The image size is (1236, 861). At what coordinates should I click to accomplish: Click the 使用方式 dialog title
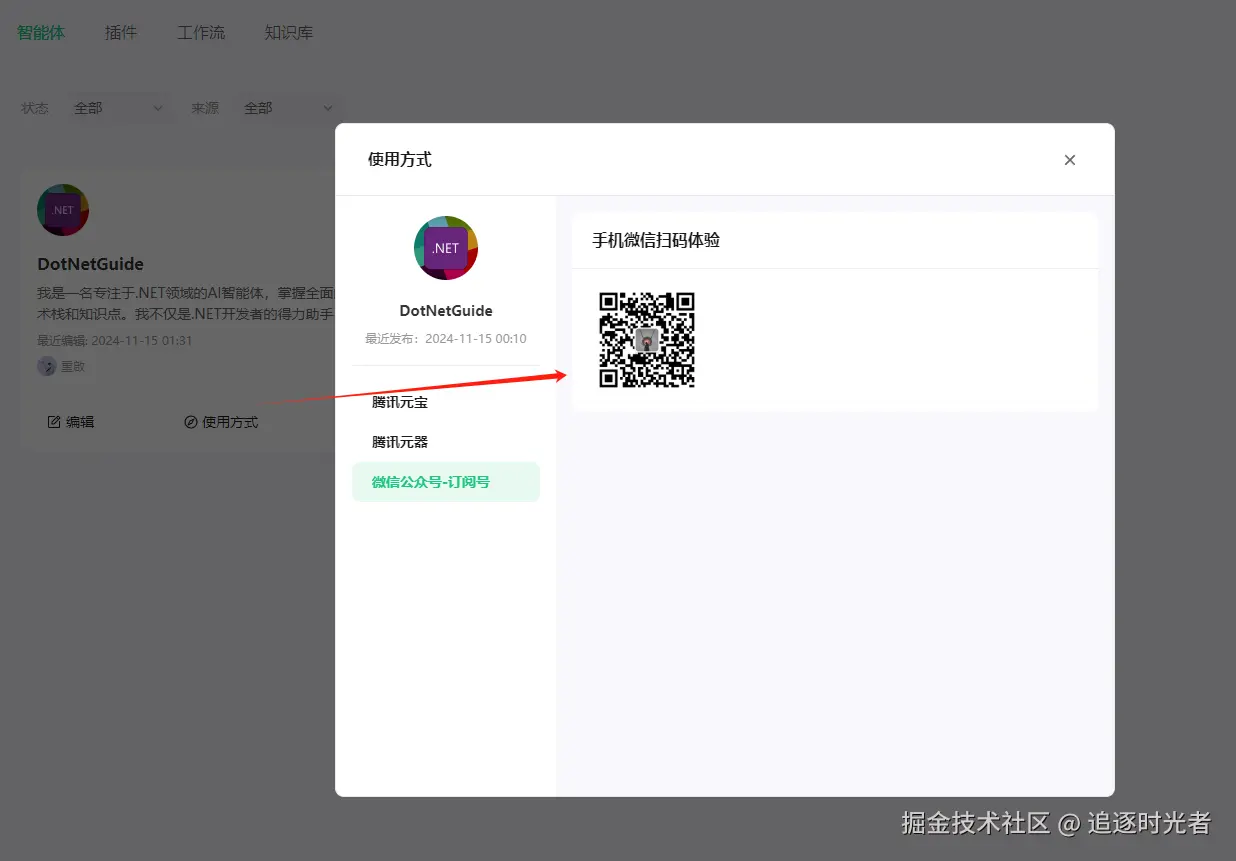click(400, 159)
